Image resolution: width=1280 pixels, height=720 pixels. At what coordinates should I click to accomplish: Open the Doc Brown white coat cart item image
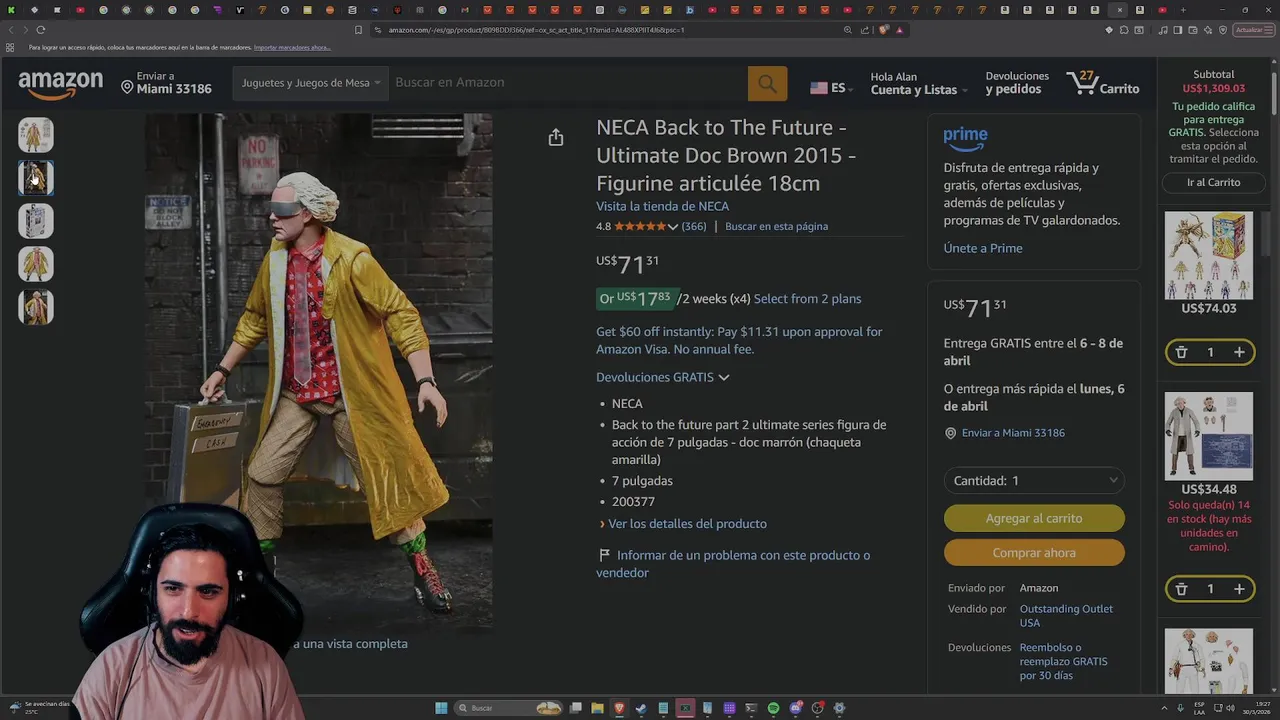click(x=1208, y=436)
